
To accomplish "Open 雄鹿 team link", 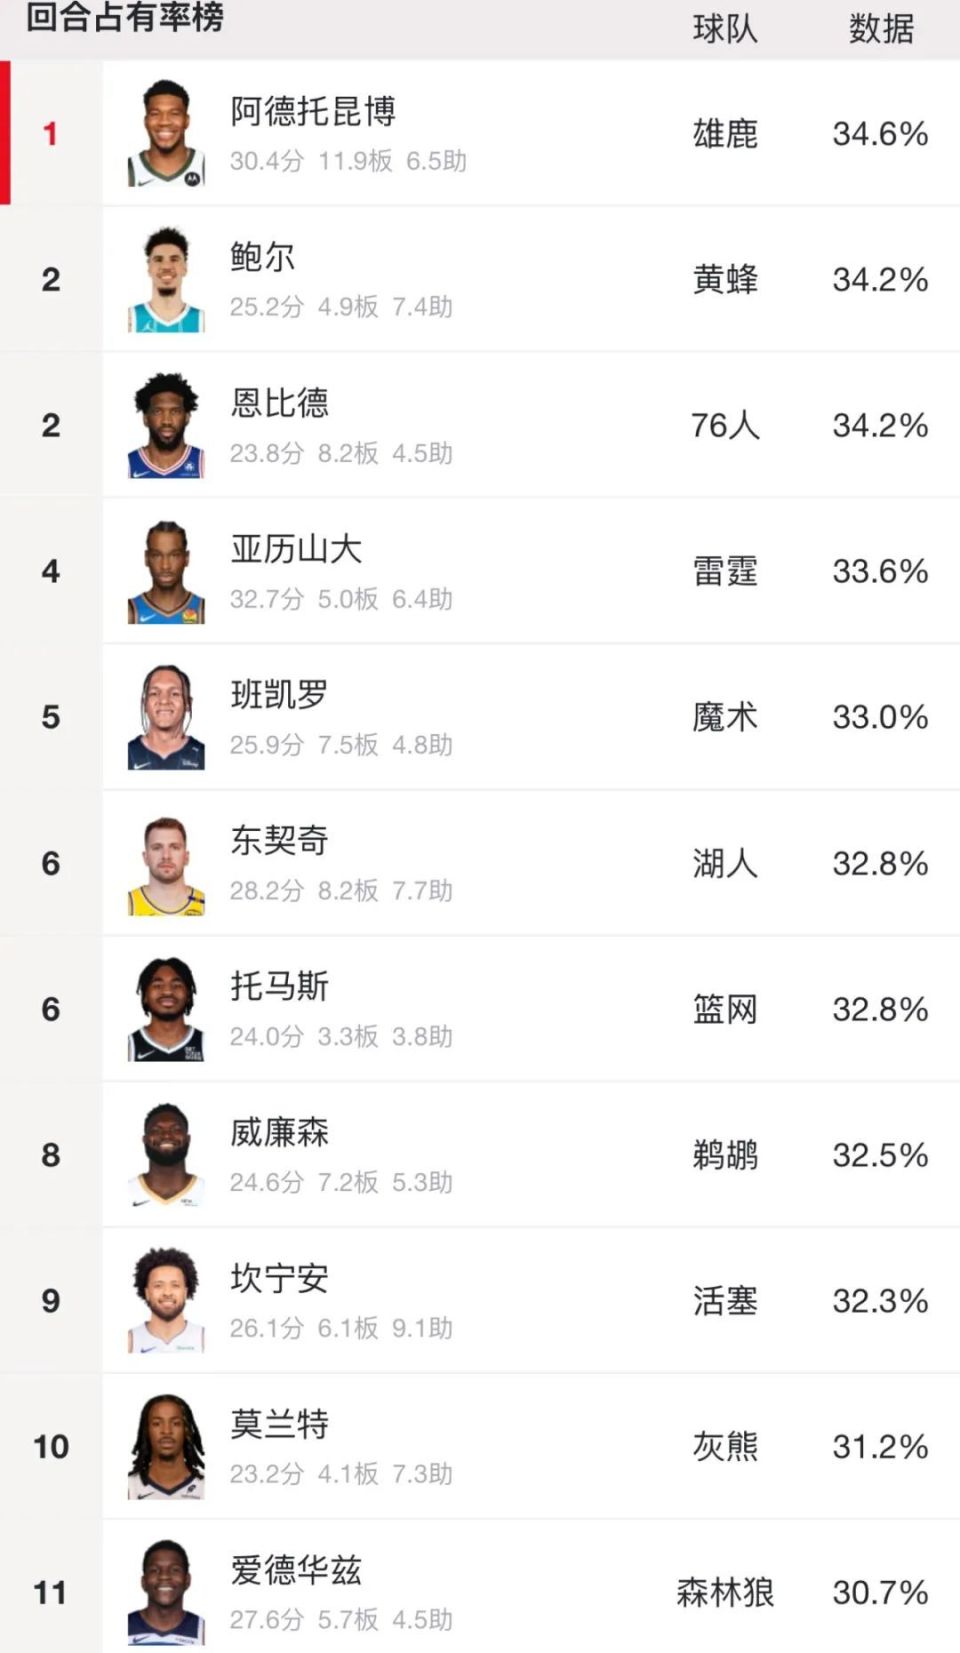I will tap(725, 133).
